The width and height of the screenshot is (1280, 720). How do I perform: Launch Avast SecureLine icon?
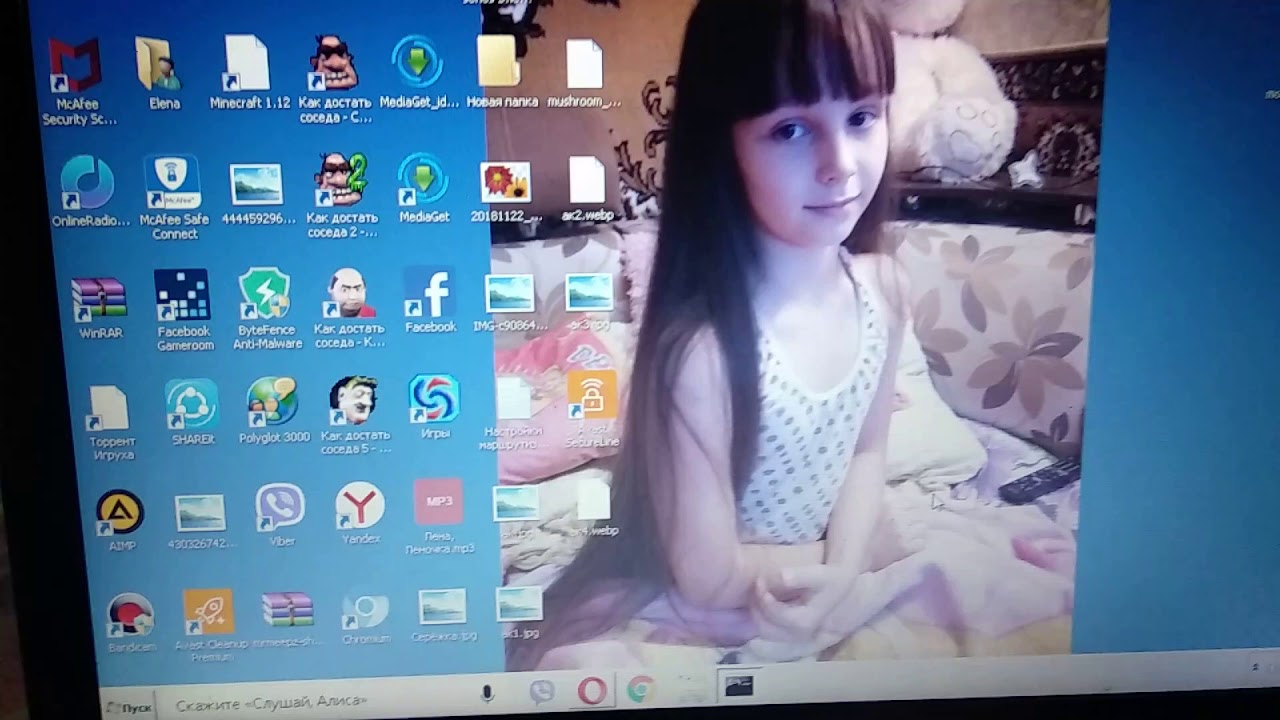click(x=592, y=396)
